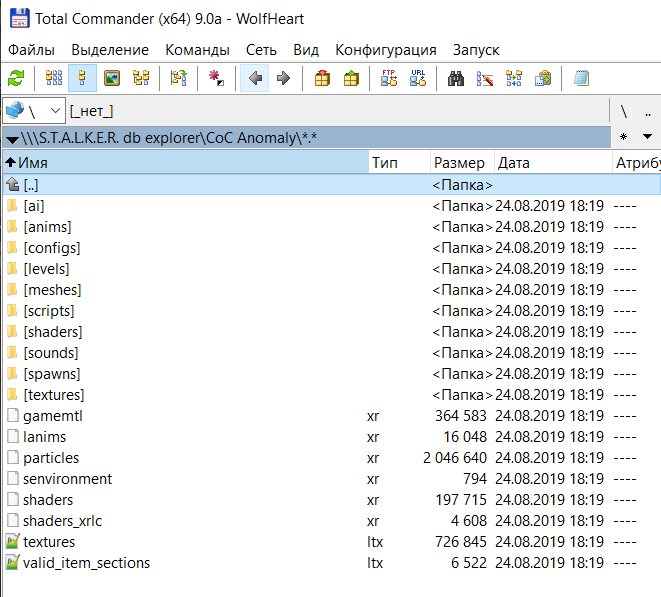The height and width of the screenshot is (597, 661).
Task: Select the particles xr file
Action: pyautogui.click(x=331, y=458)
